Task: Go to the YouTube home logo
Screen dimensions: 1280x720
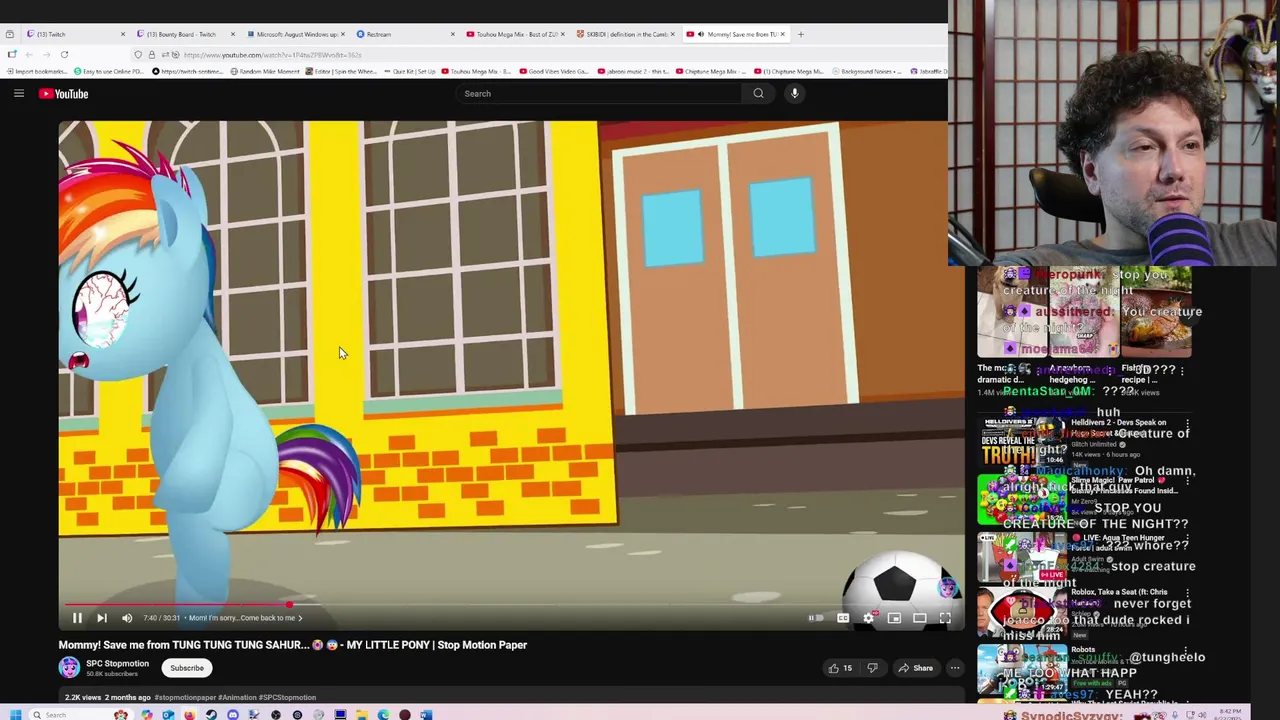Action: click(x=64, y=94)
